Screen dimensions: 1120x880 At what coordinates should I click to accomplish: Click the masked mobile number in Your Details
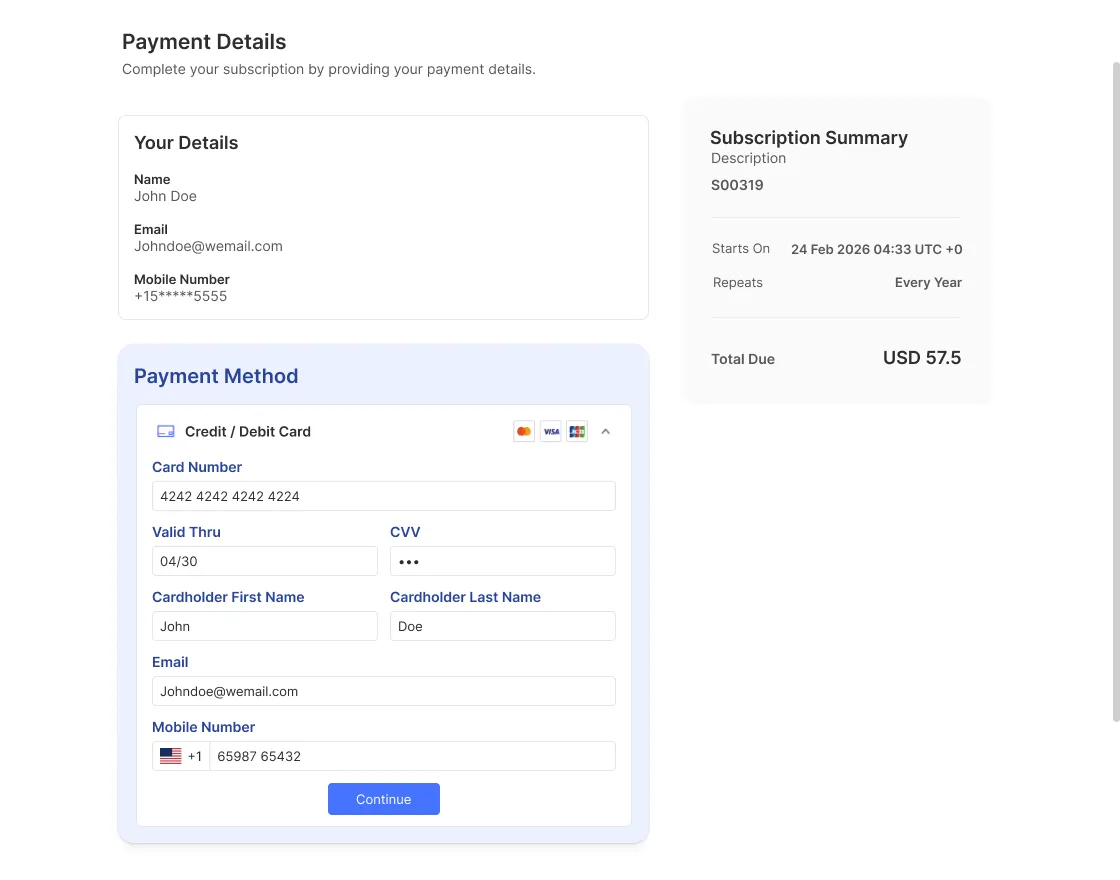coord(180,296)
